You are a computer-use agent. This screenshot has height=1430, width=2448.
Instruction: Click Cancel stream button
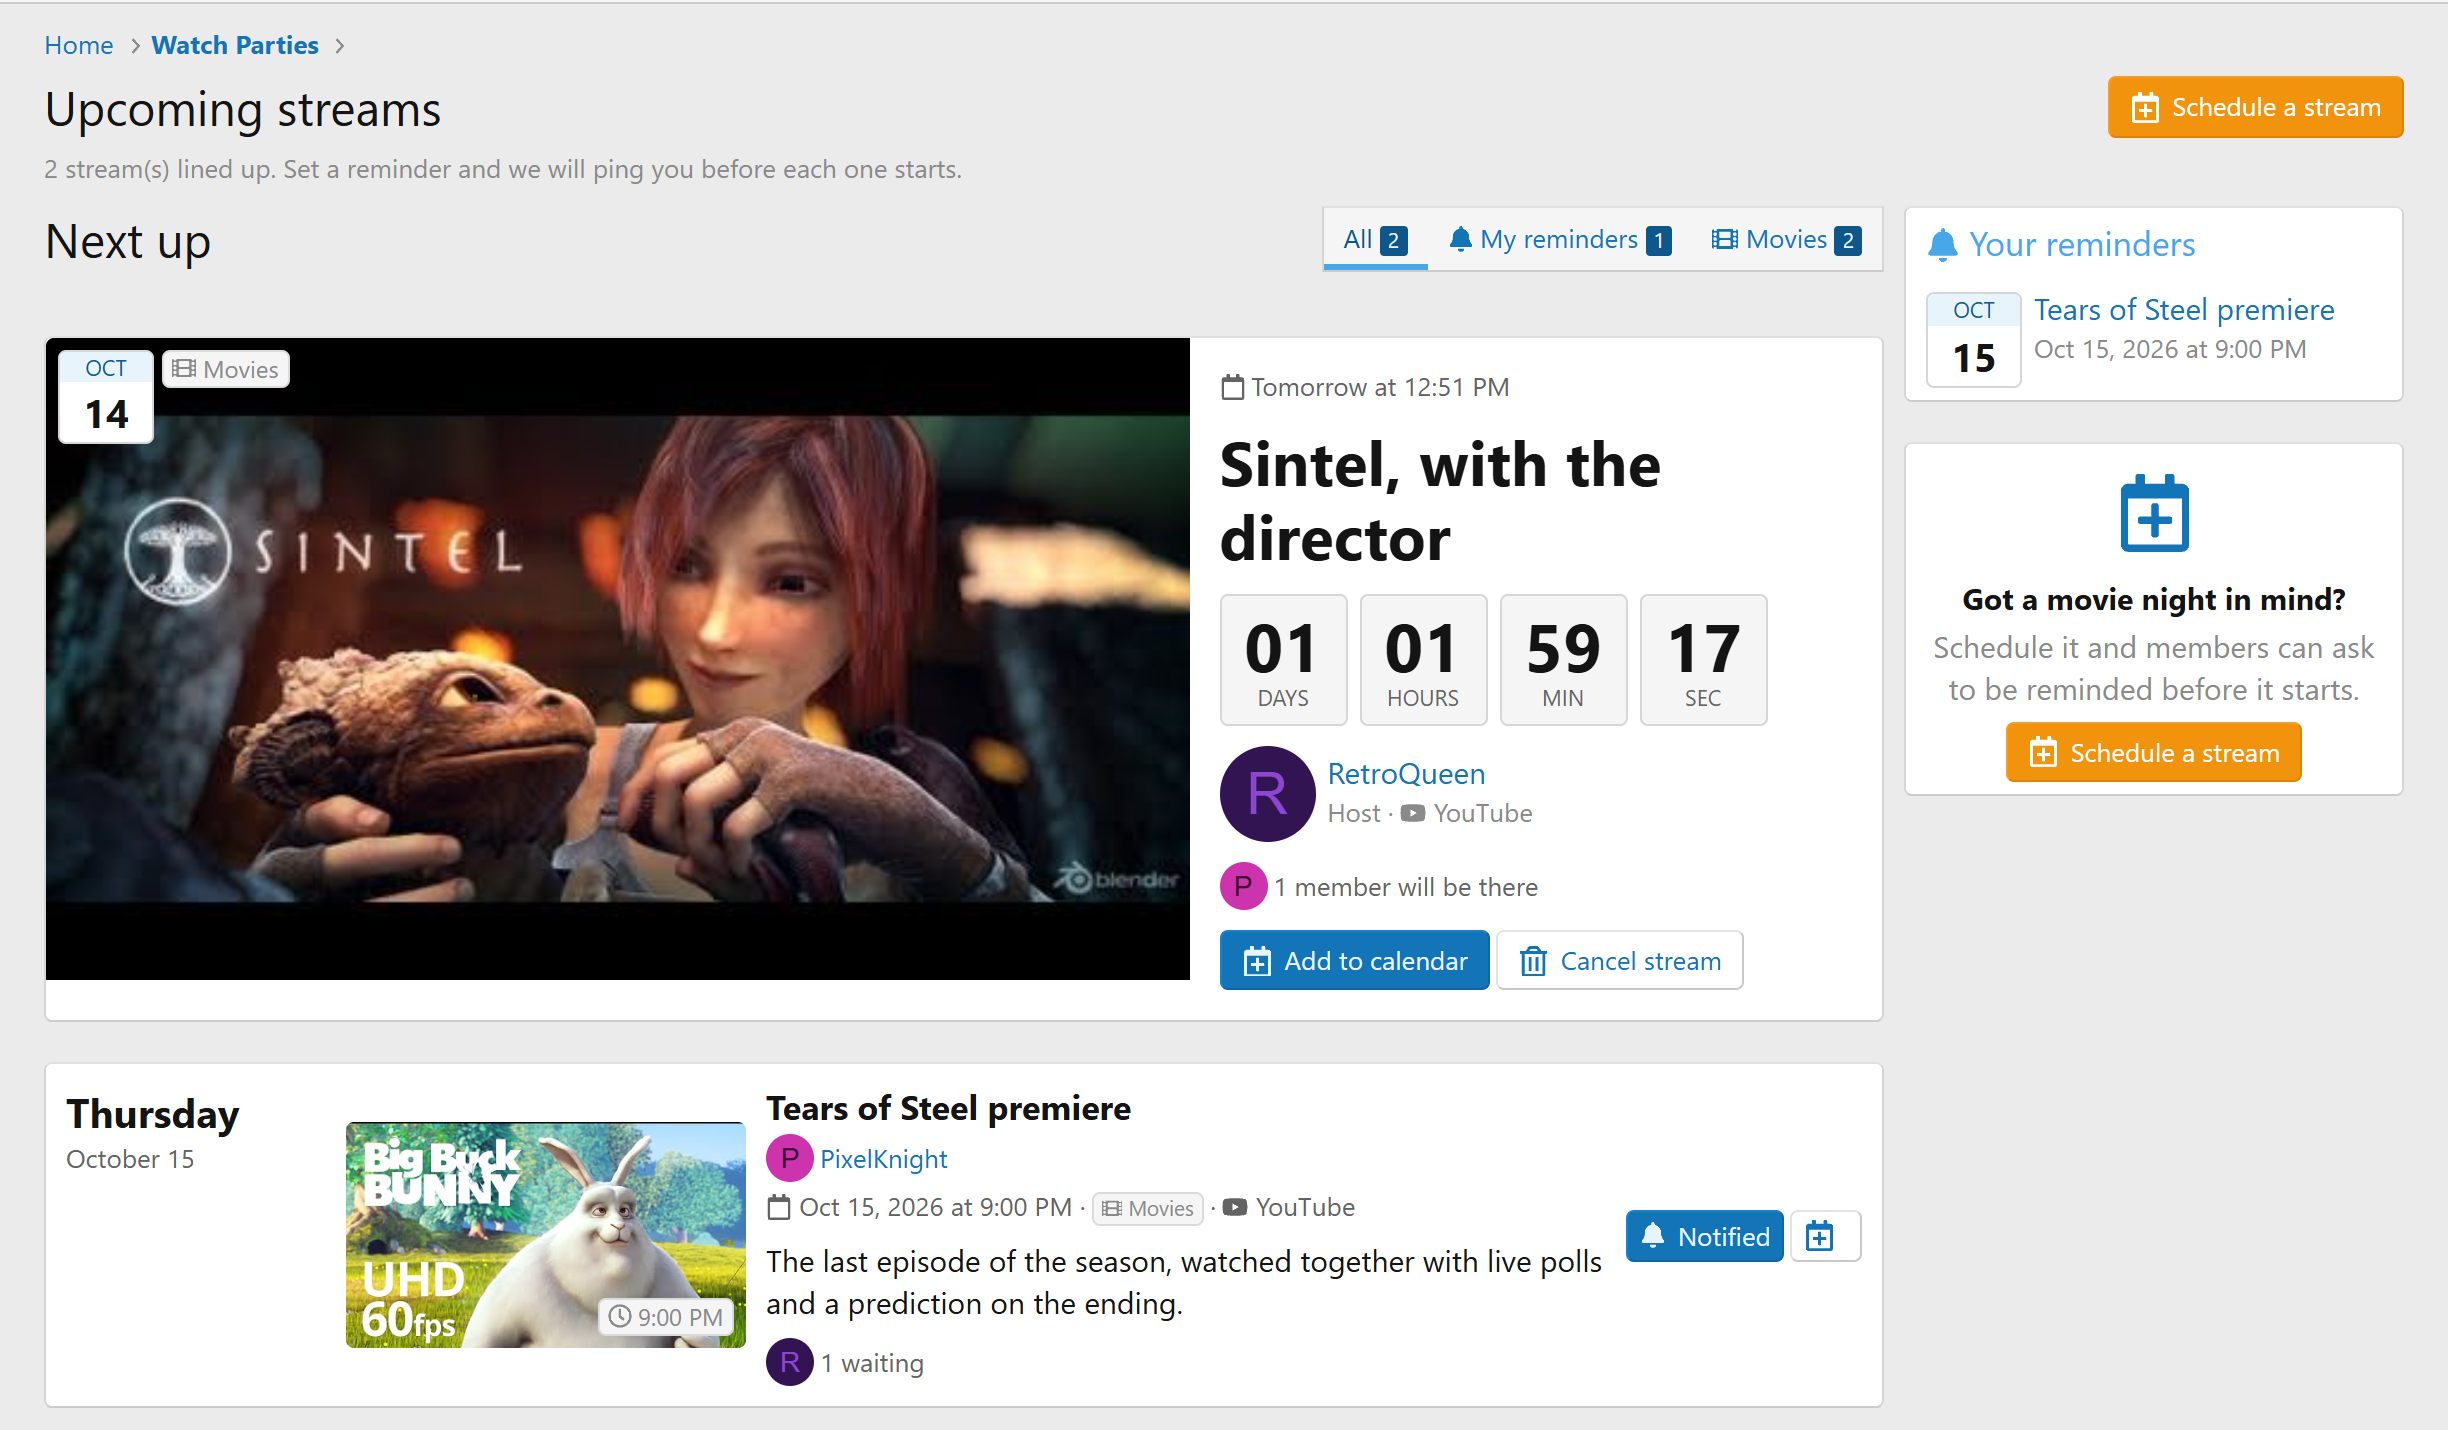[1620, 961]
